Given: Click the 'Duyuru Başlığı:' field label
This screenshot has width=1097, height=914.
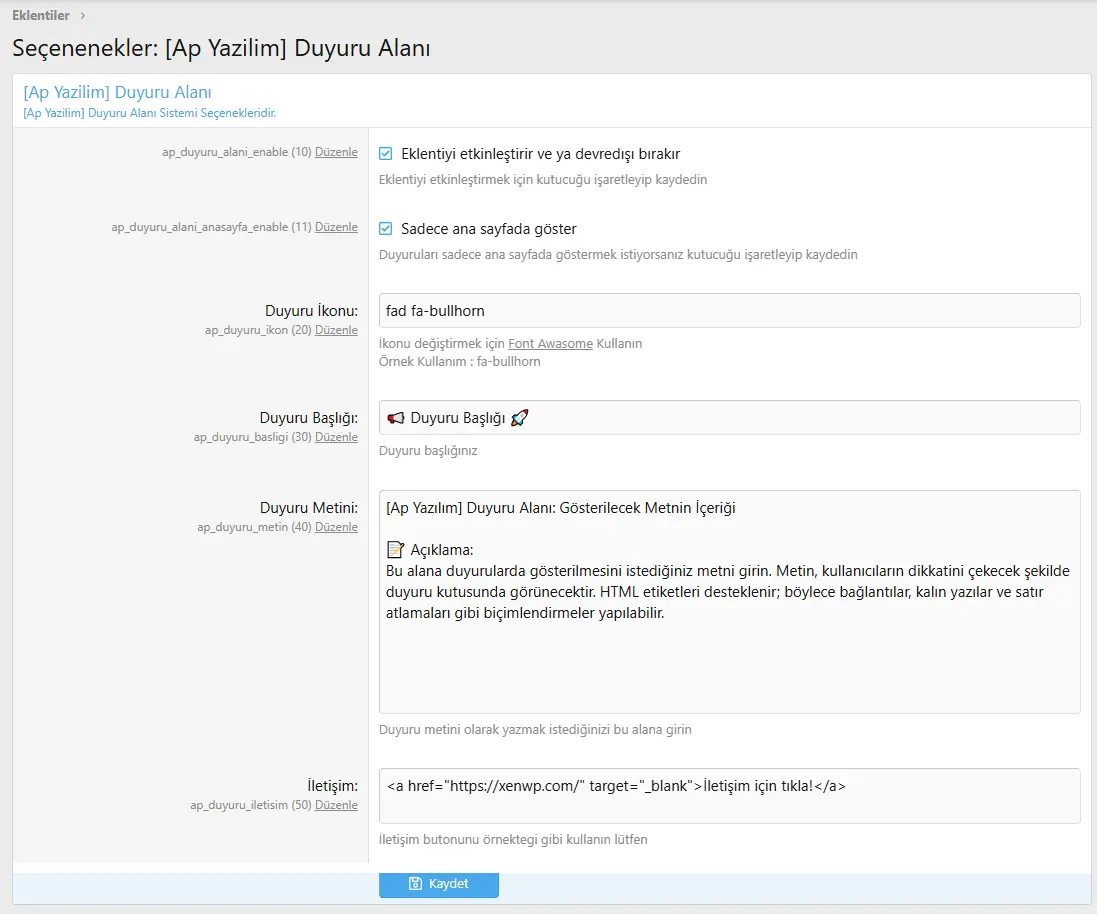Looking at the screenshot, I should [x=309, y=418].
